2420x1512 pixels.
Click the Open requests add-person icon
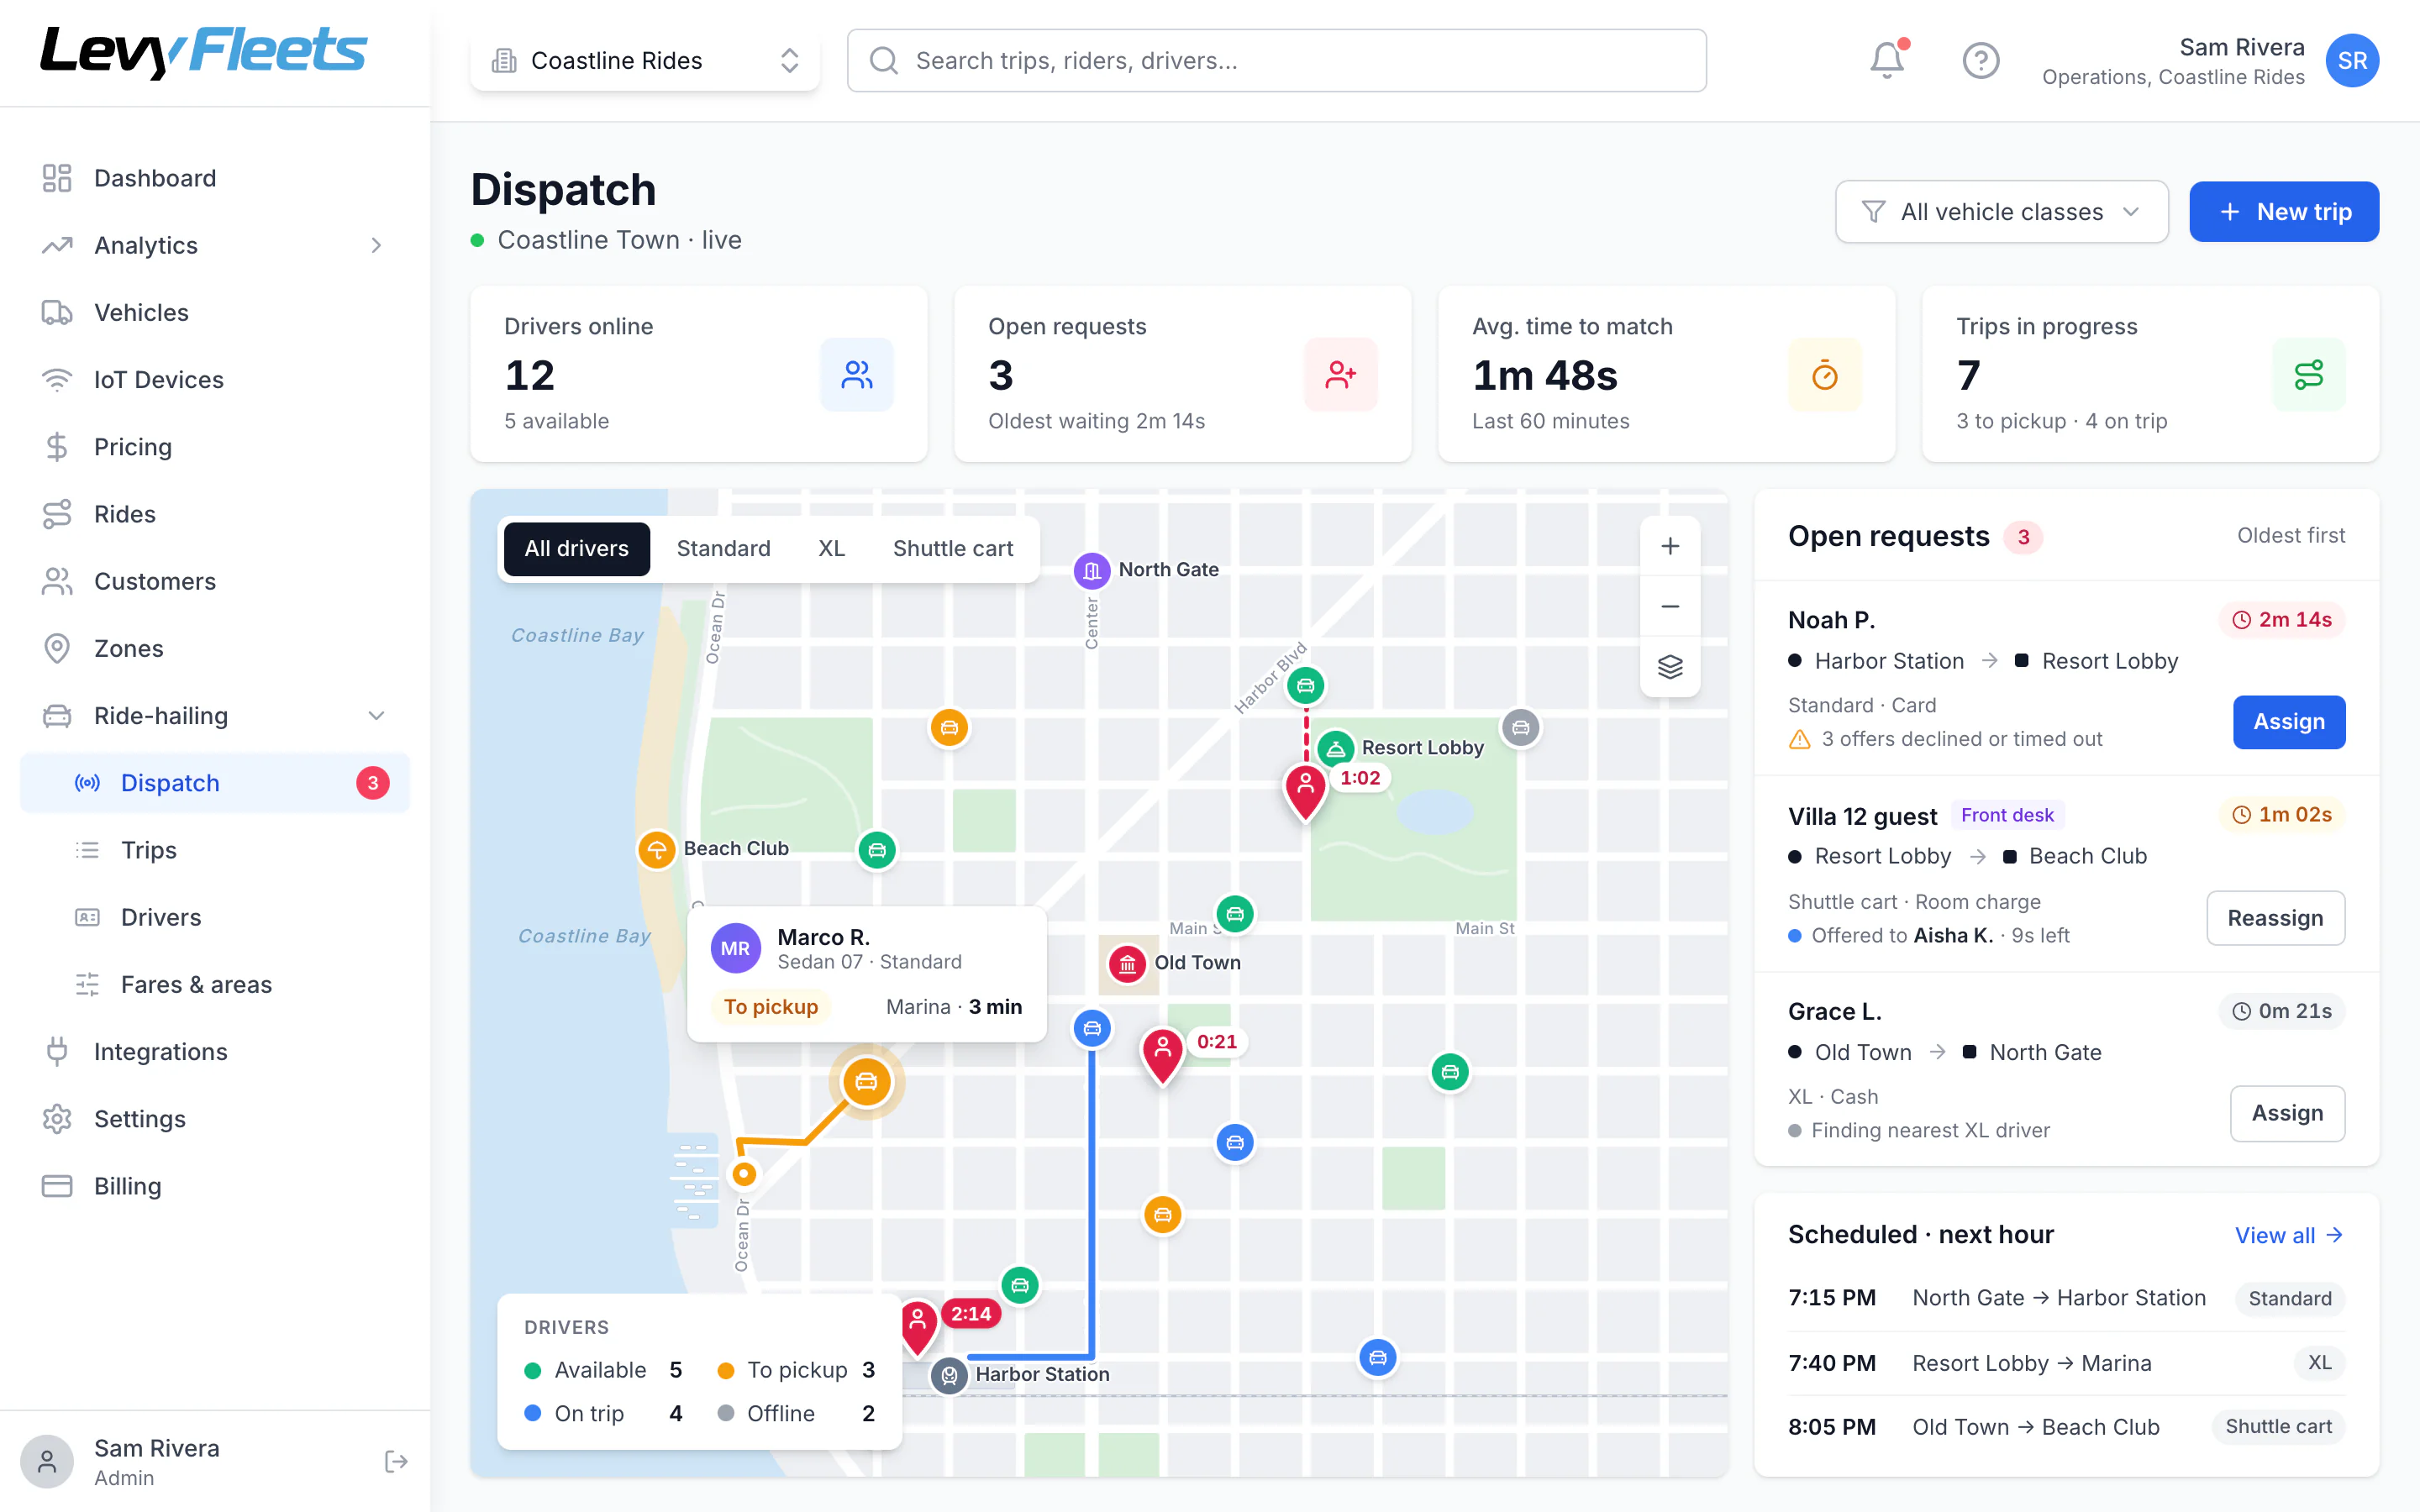1340,374
